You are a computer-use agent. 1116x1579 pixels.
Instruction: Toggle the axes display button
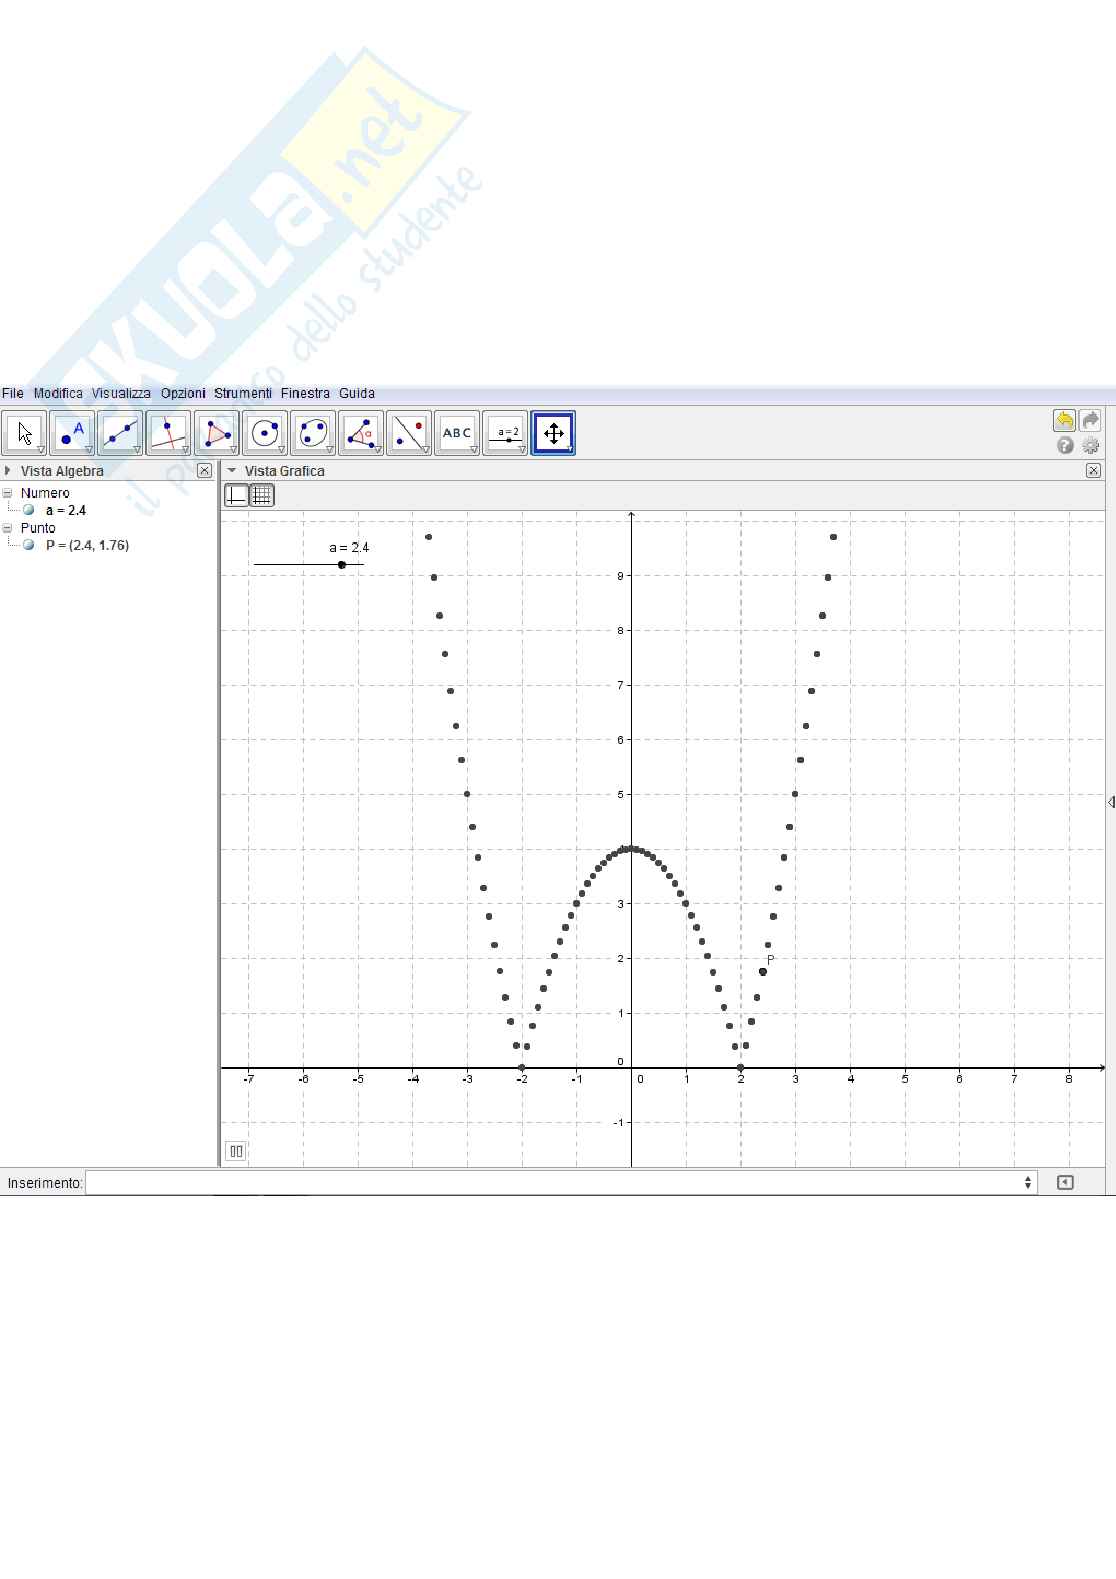(x=237, y=495)
